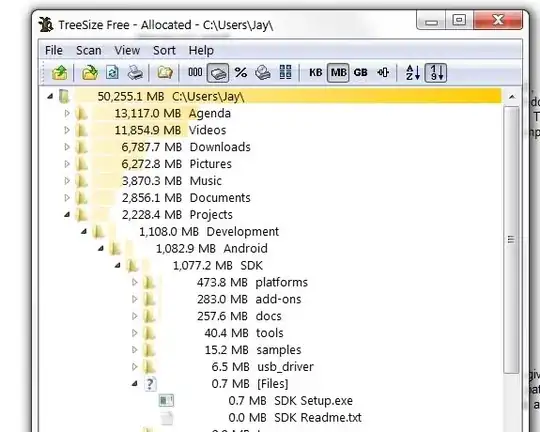Open the Sort menu
This screenshot has width=540, height=432.
(x=164, y=50)
